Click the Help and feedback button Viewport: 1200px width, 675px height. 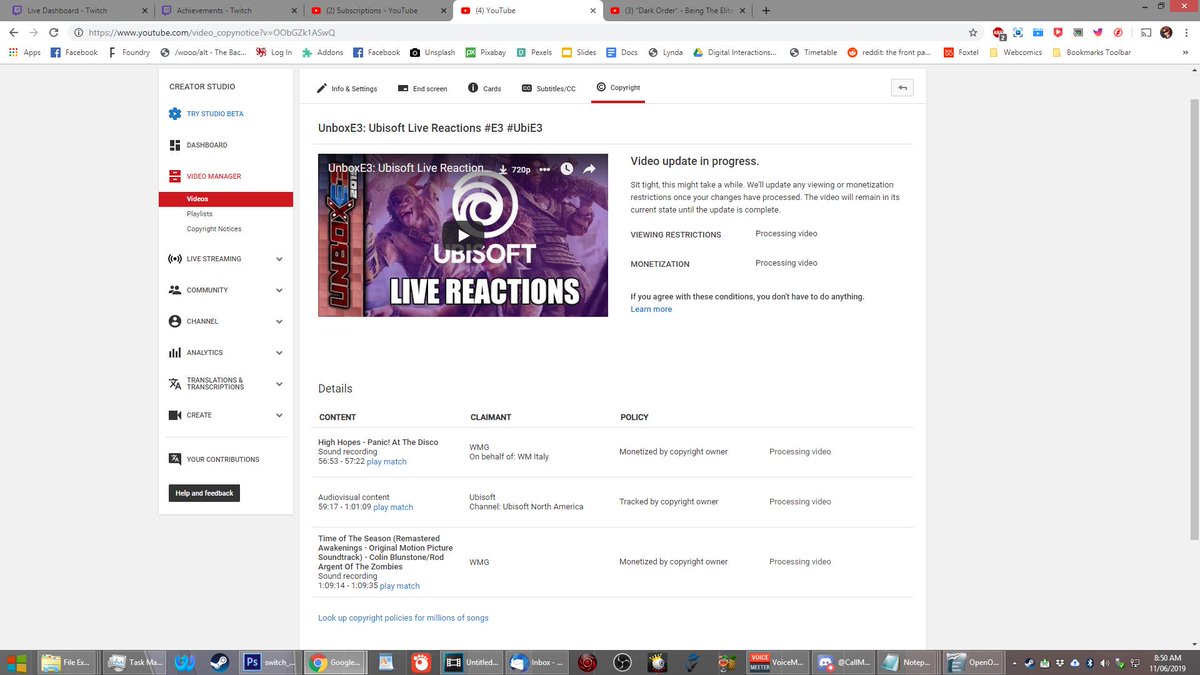click(204, 493)
